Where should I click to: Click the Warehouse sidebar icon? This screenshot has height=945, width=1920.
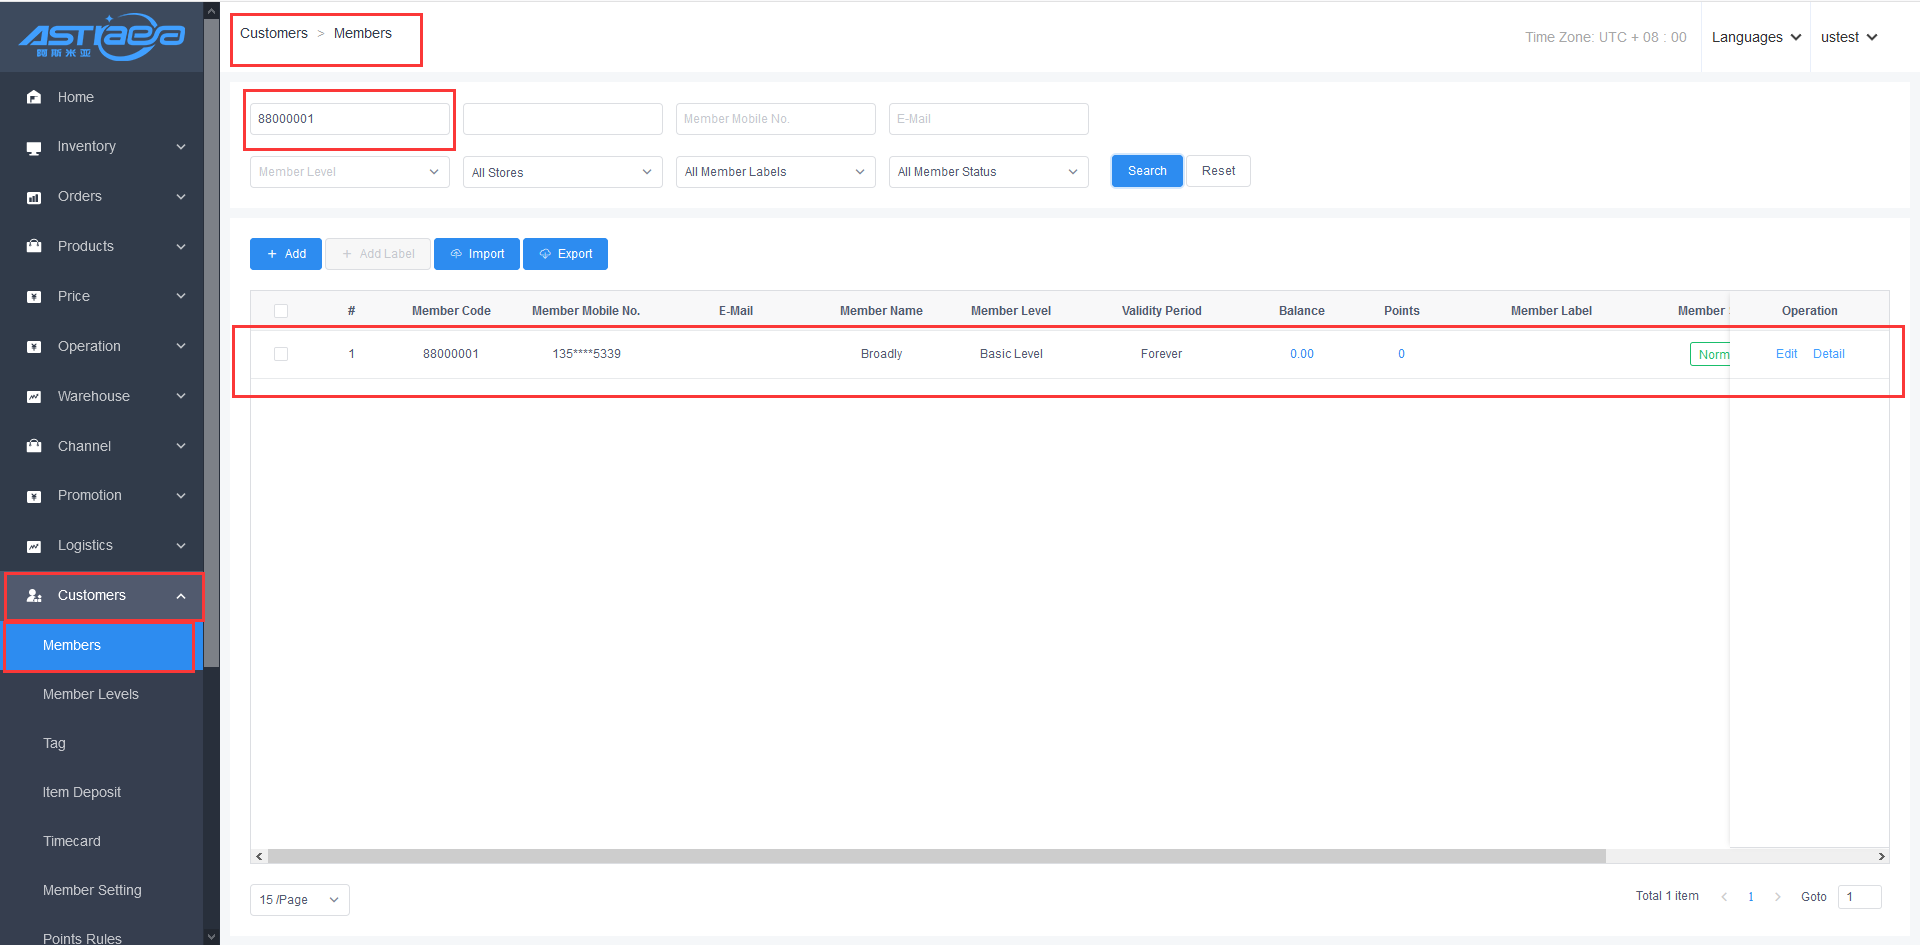(x=34, y=396)
